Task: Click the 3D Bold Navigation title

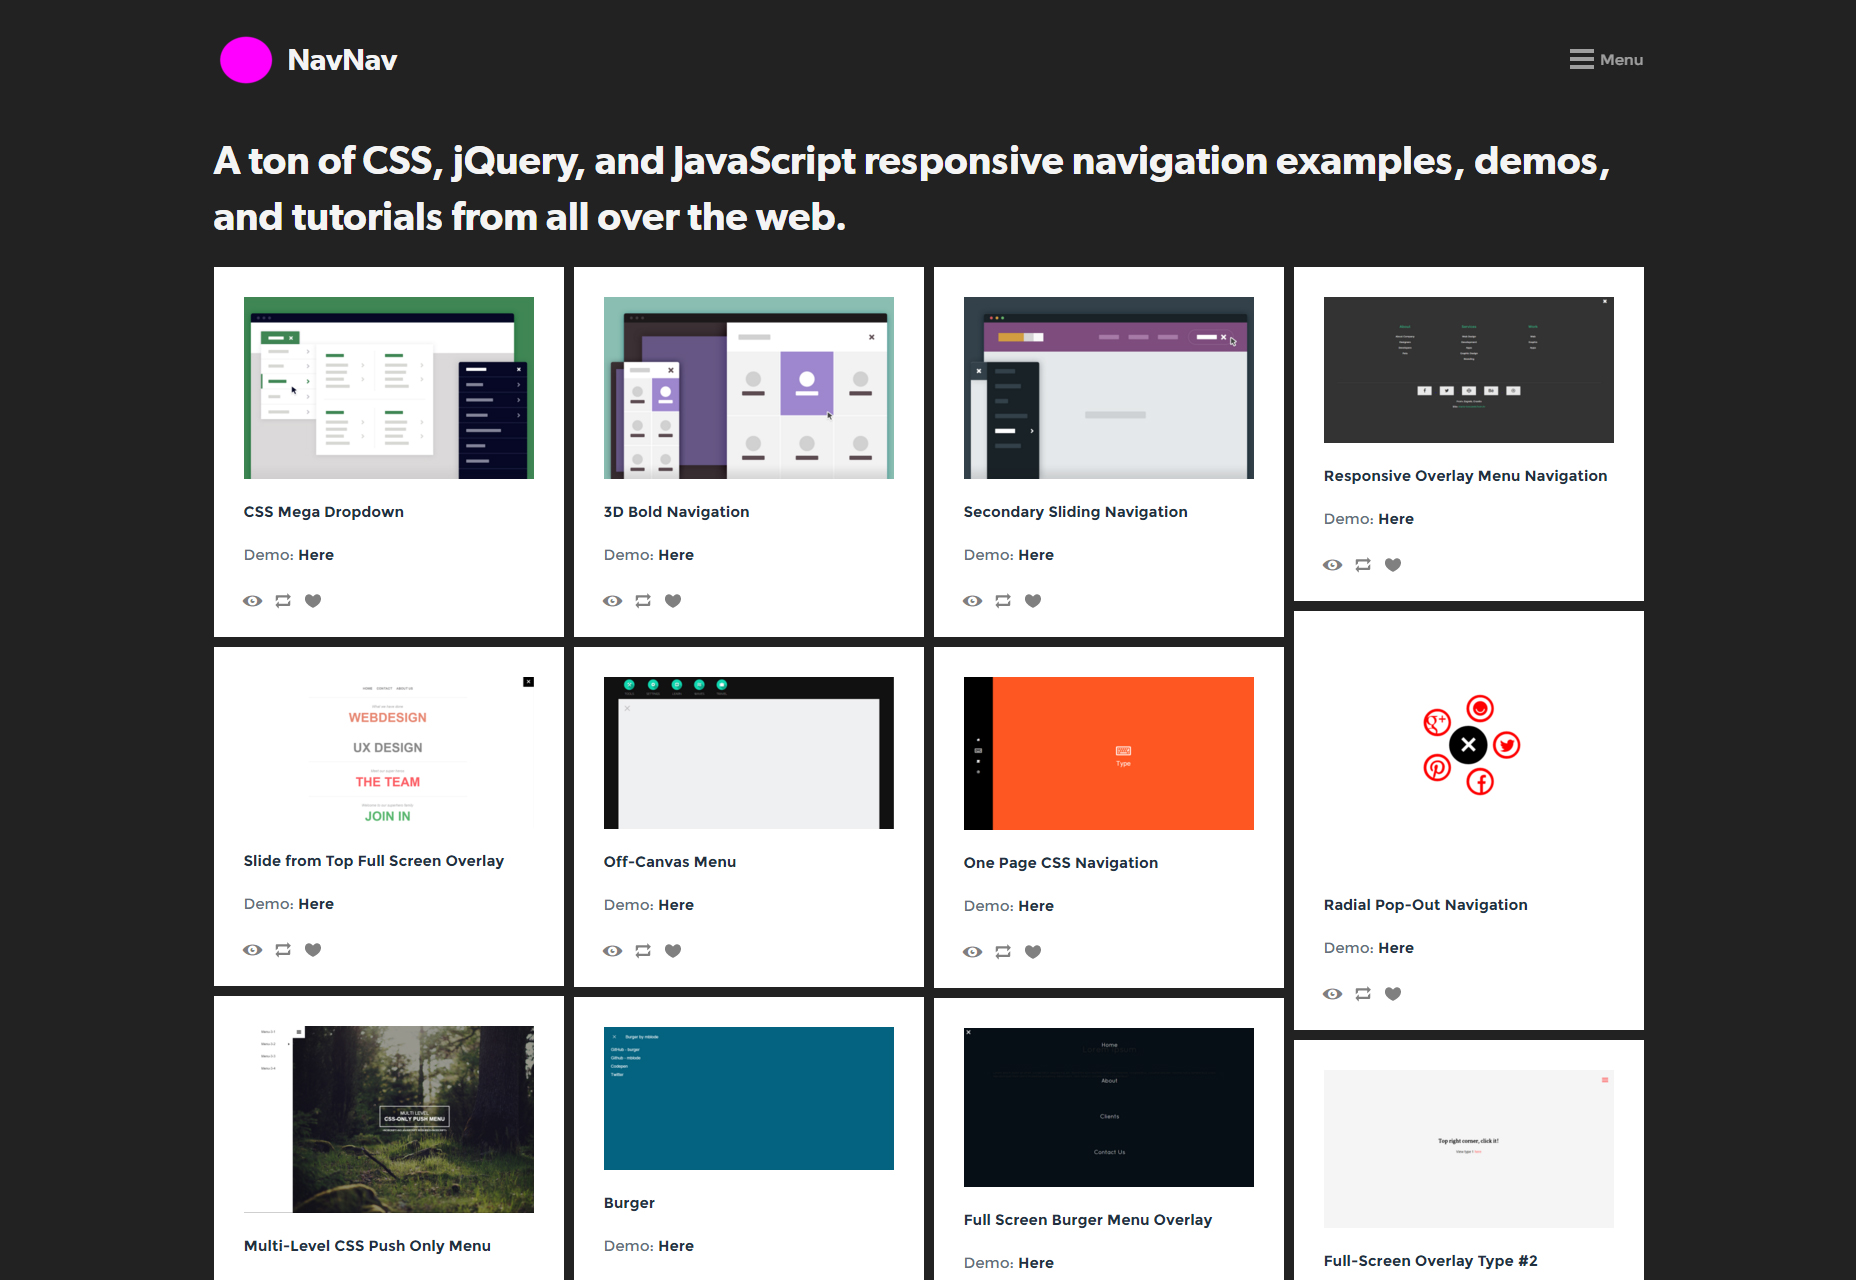Action: (676, 512)
